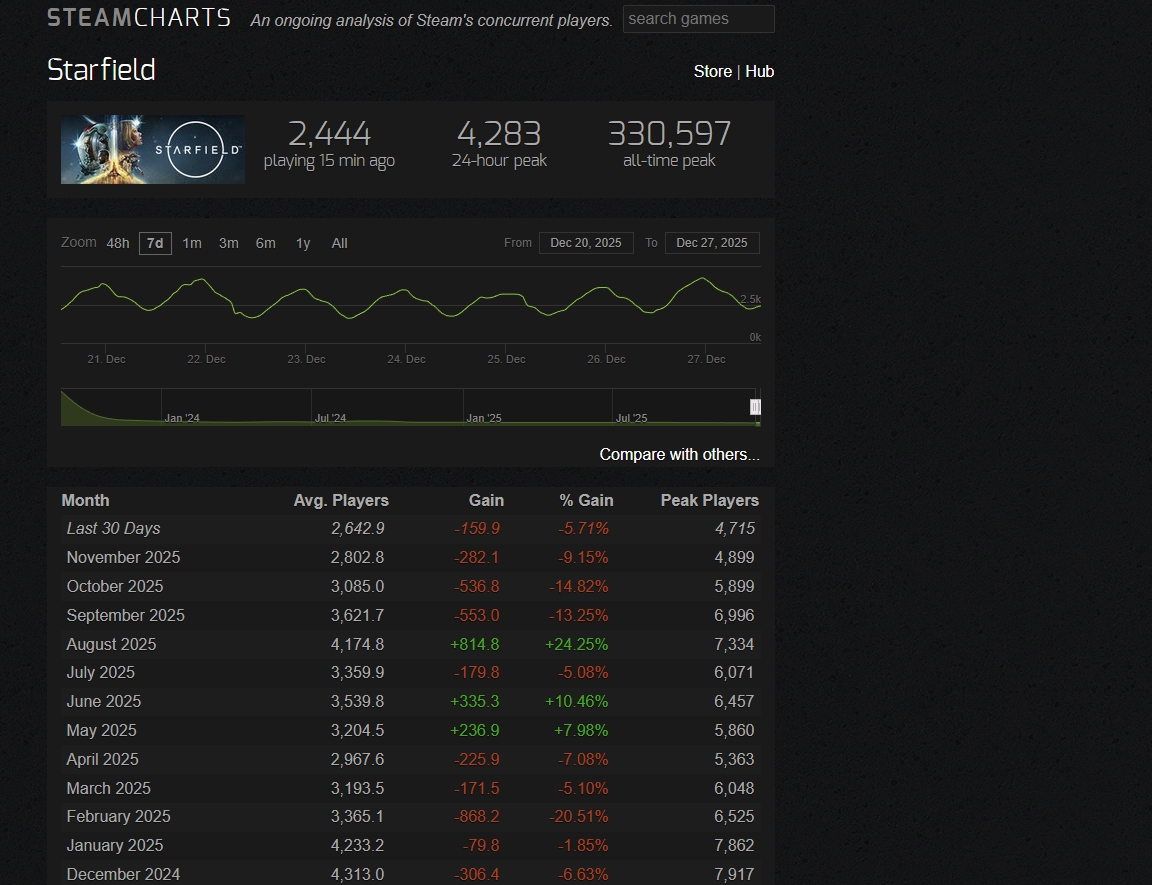Click the +814.8 gain value
Image resolution: width=1152 pixels, height=885 pixels.
pyautogui.click(x=475, y=644)
